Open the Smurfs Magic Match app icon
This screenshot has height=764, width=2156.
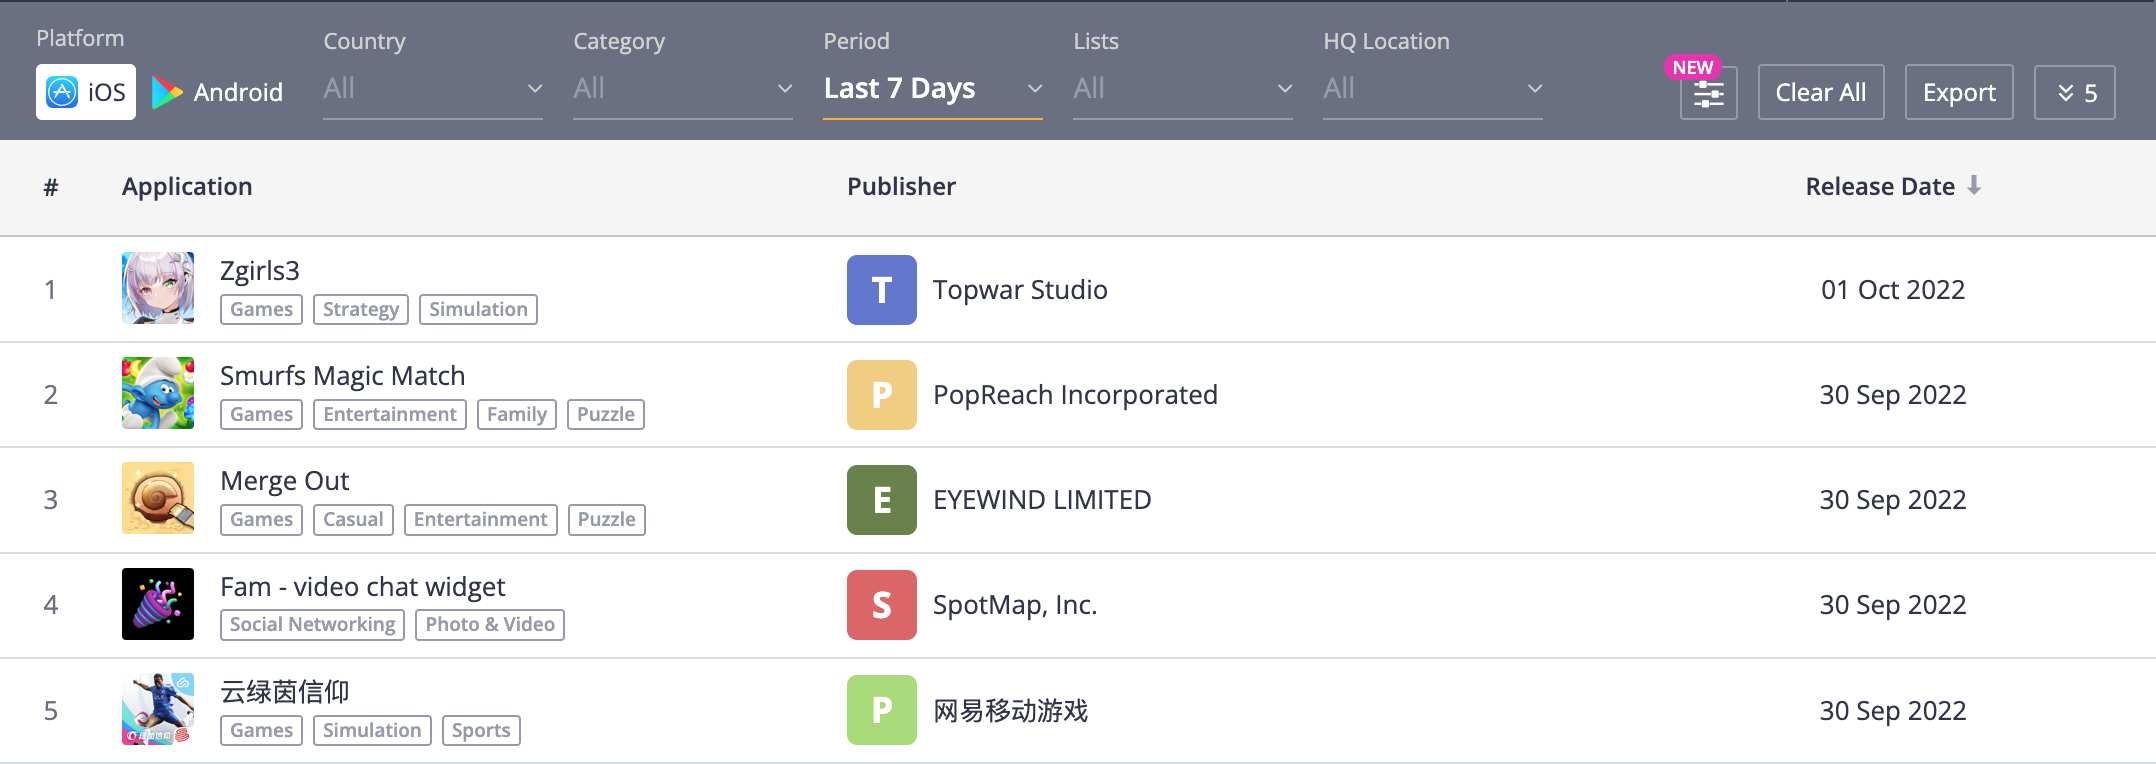158,393
